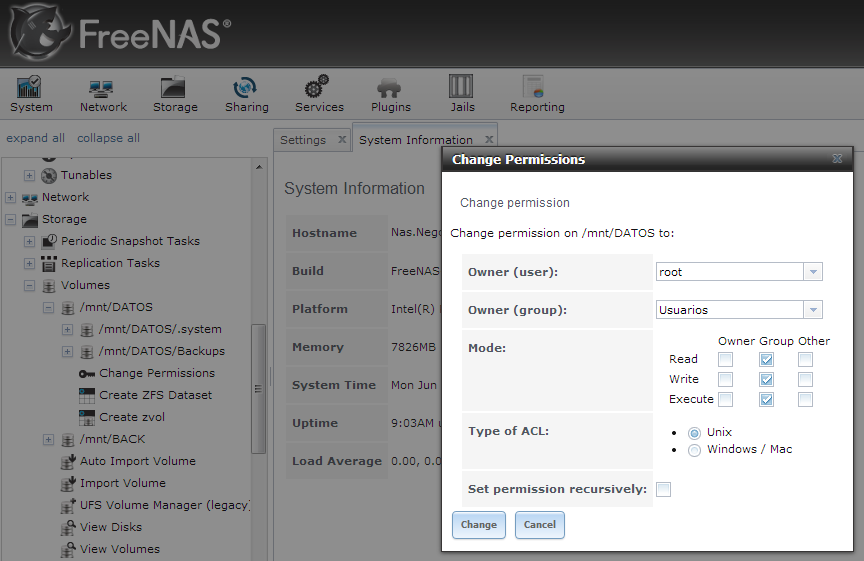Viewport: 864px width, 561px height.
Task: Open the Owner (group) dropdown arrow
Action: (813, 310)
